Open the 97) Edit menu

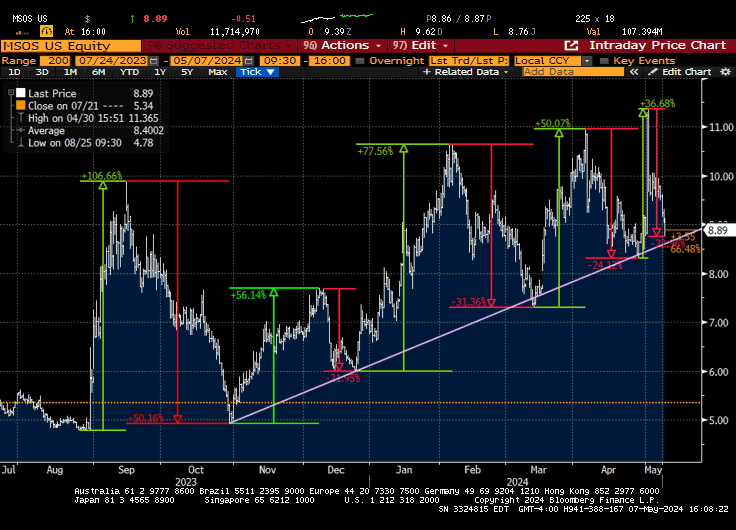[421, 46]
